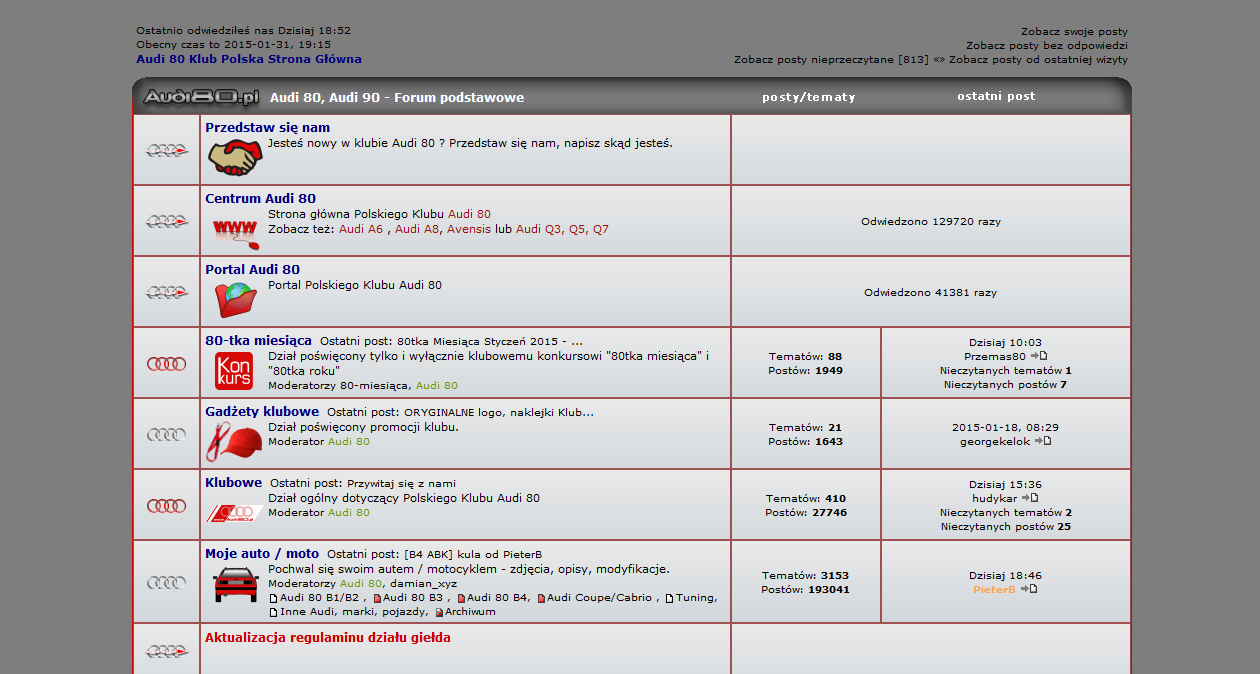Image resolution: width=1260 pixels, height=674 pixels.
Task: Open last post [B4 ABK] kula od PieterB
Action: (473, 554)
